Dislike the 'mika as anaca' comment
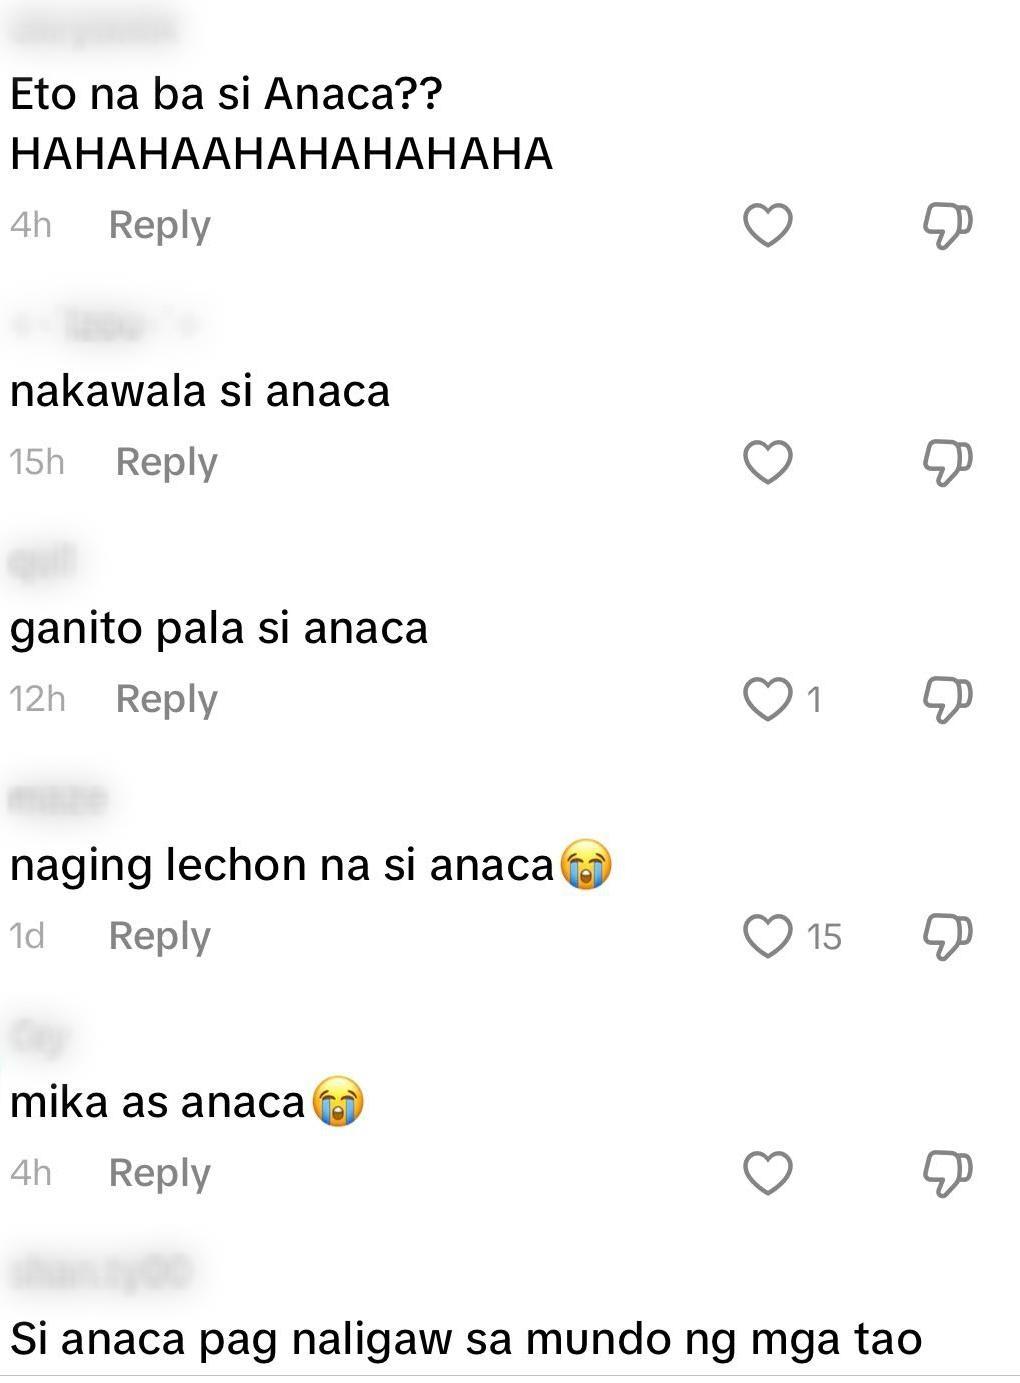 (x=947, y=1173)
